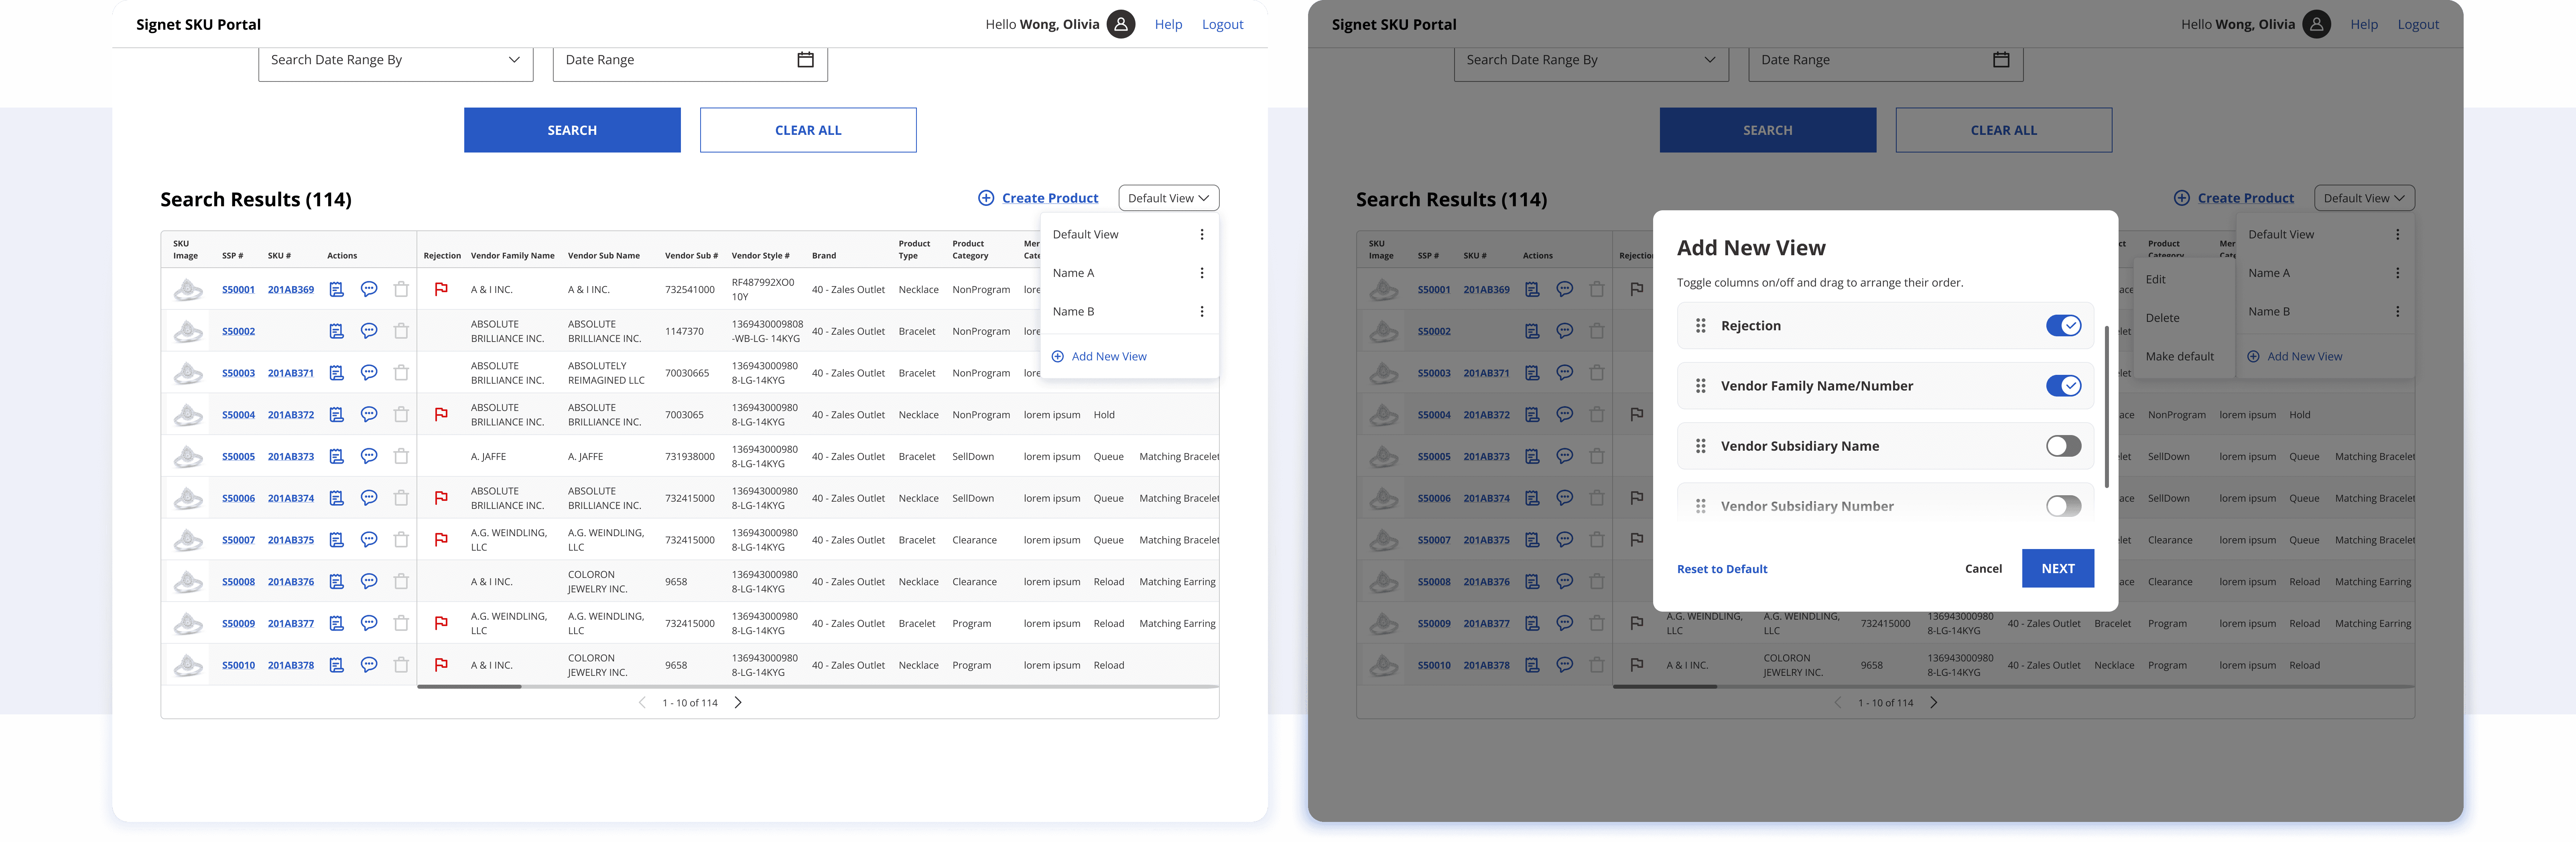The image size is (2576, 842).
Task: Open the three-dot menu for Default View, left screen
Action: [x=1202, y=235]
